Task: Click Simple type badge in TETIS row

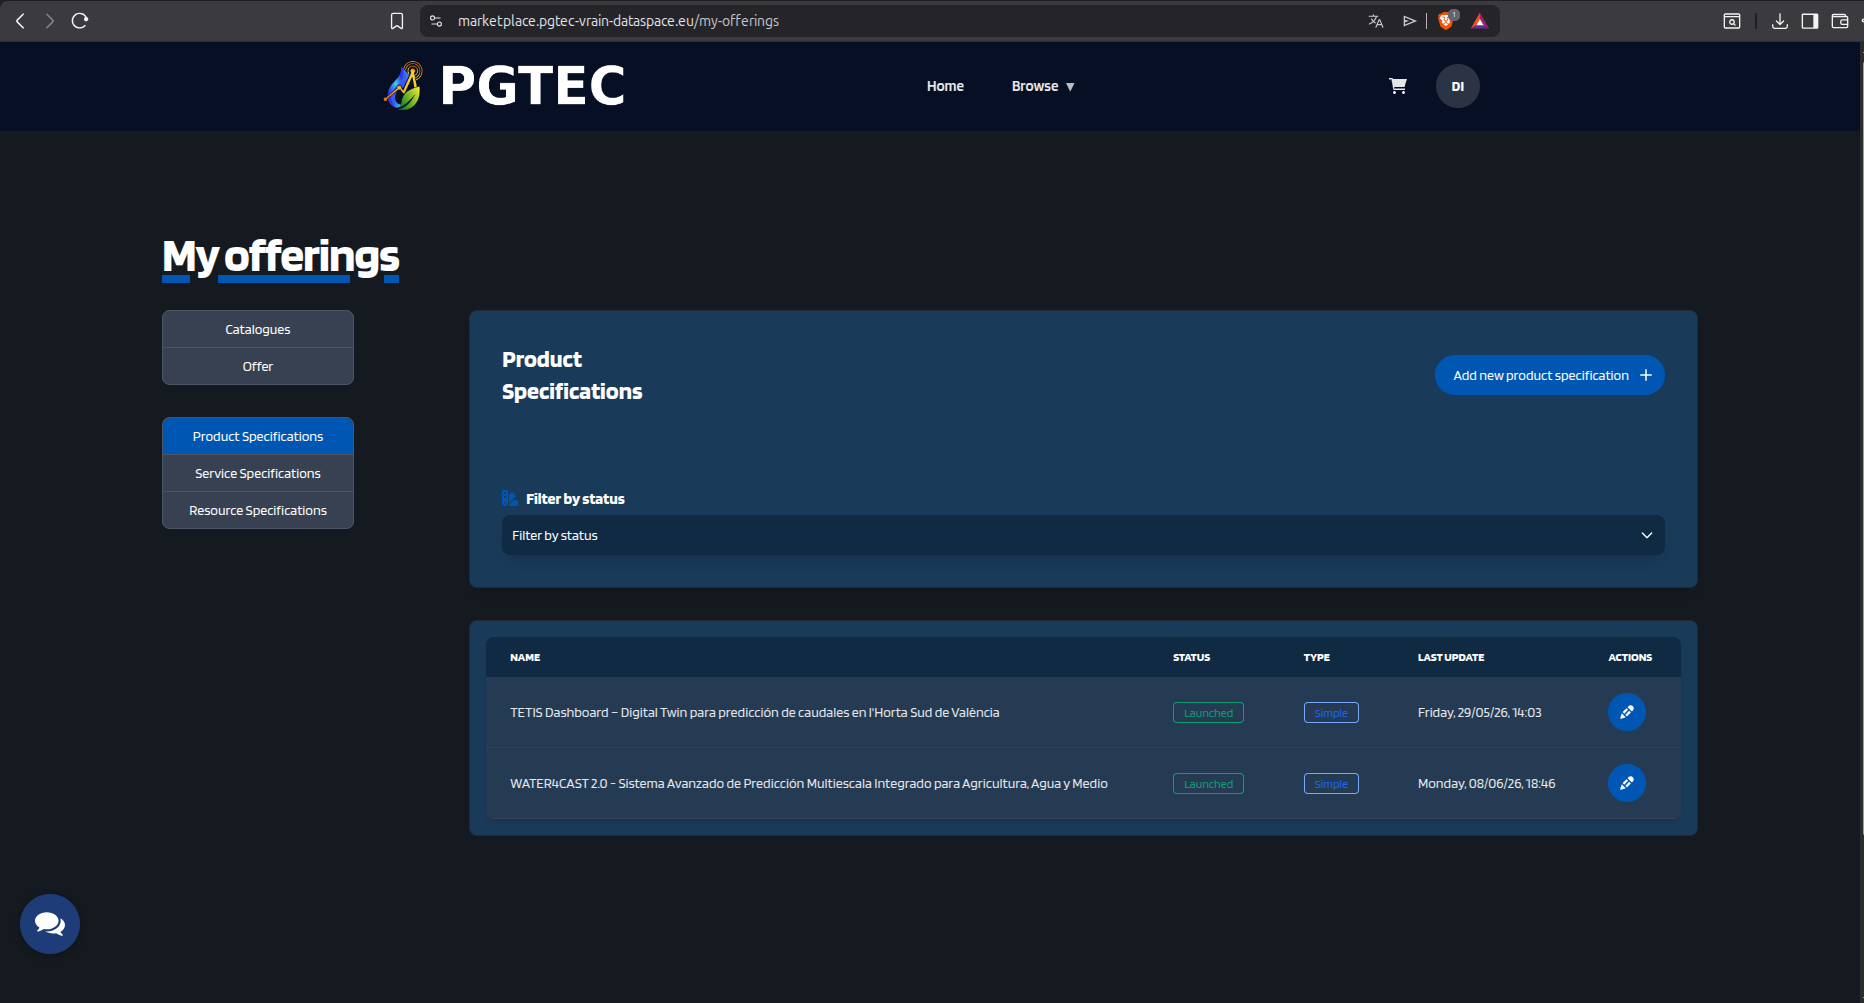Action: click(1331, 713)
